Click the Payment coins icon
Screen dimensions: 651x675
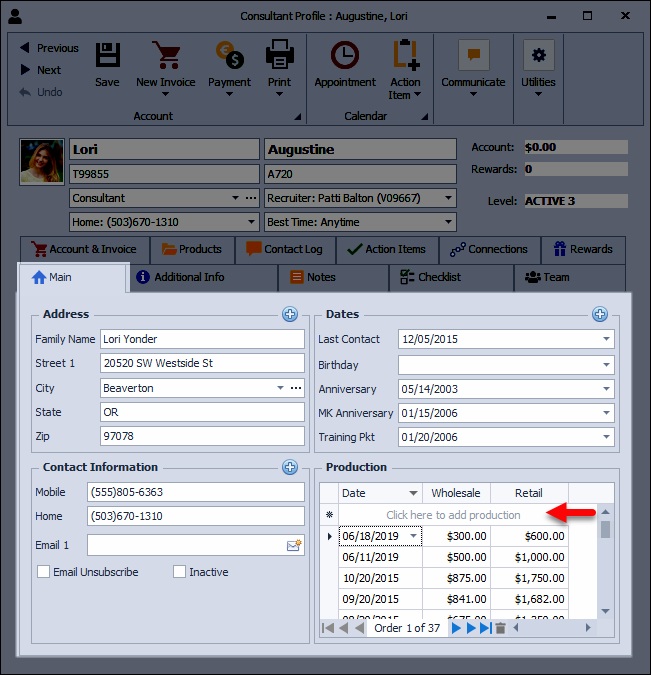(x=229, y=55)
